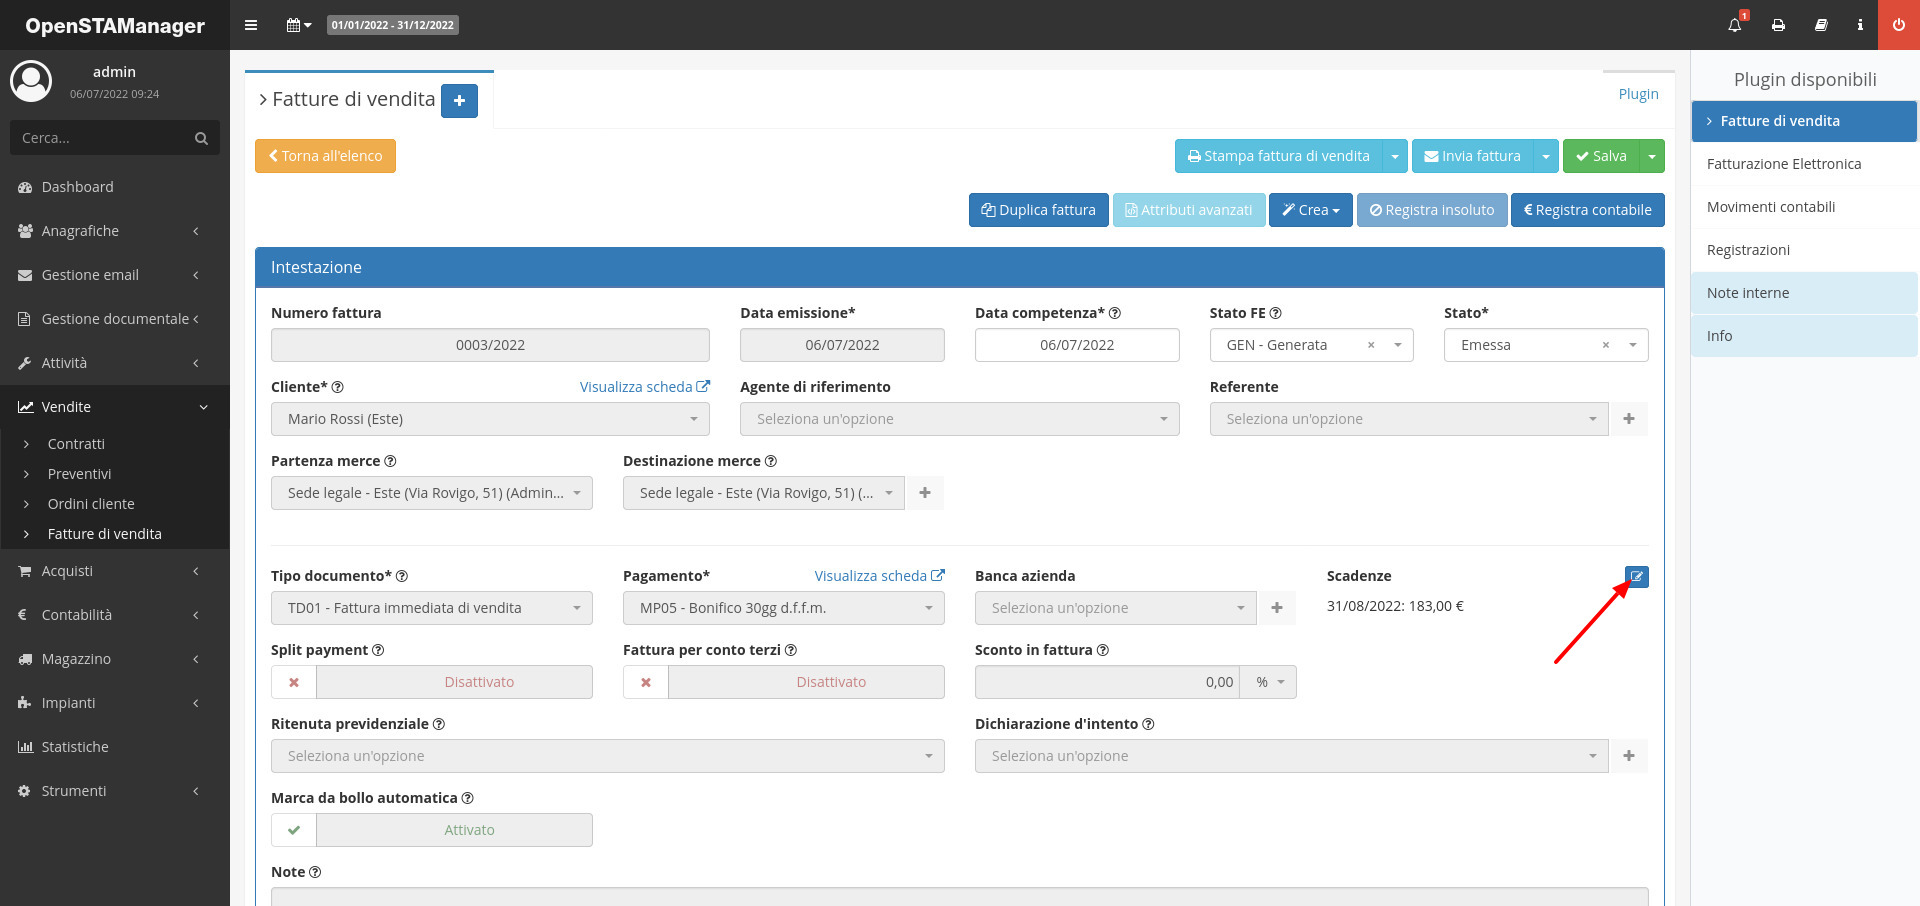Click the printer icon in top bar
Viewport: 1920px width, 906px height.
tap(1778, 25)
